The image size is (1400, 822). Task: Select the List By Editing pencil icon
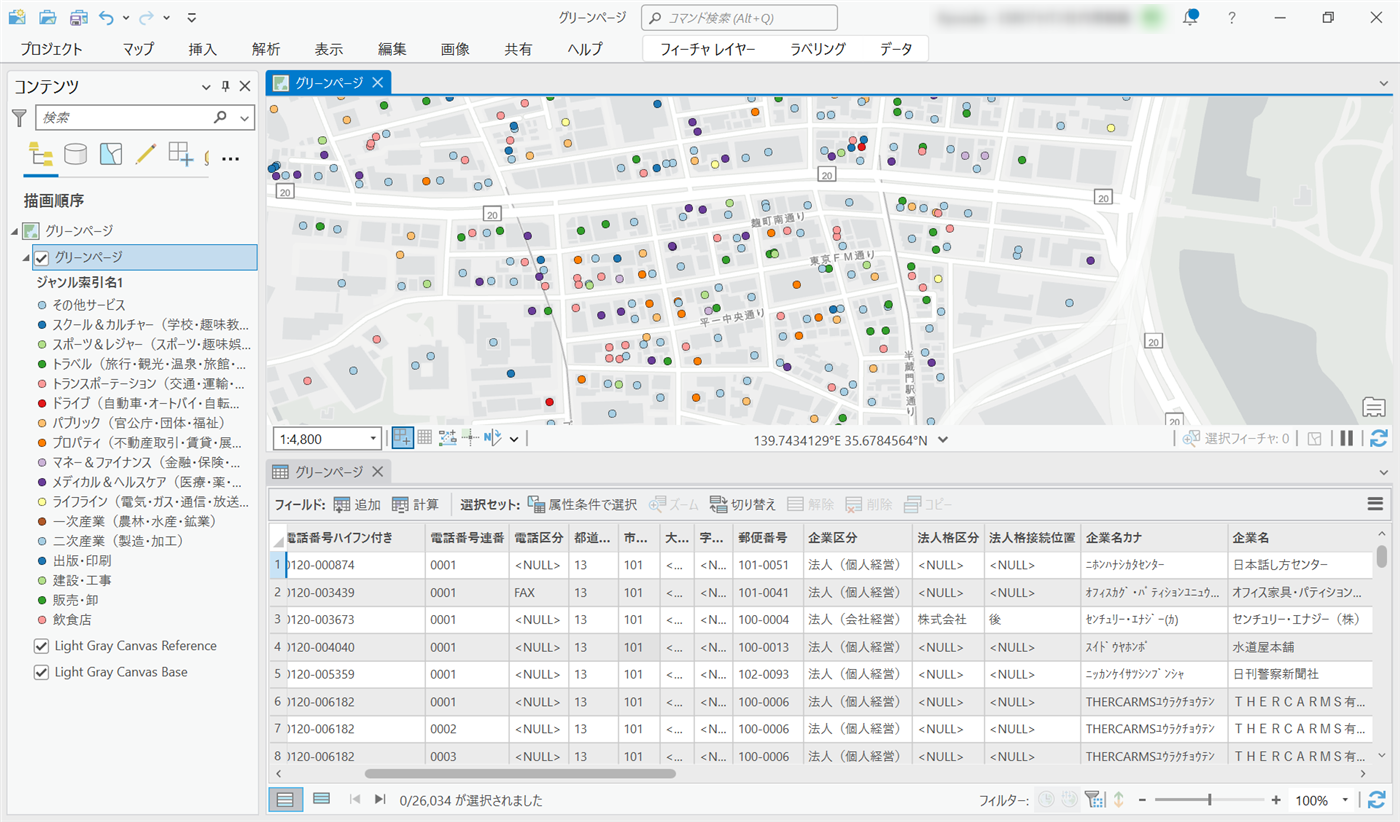pyautogui.click(x=146, y=154)
